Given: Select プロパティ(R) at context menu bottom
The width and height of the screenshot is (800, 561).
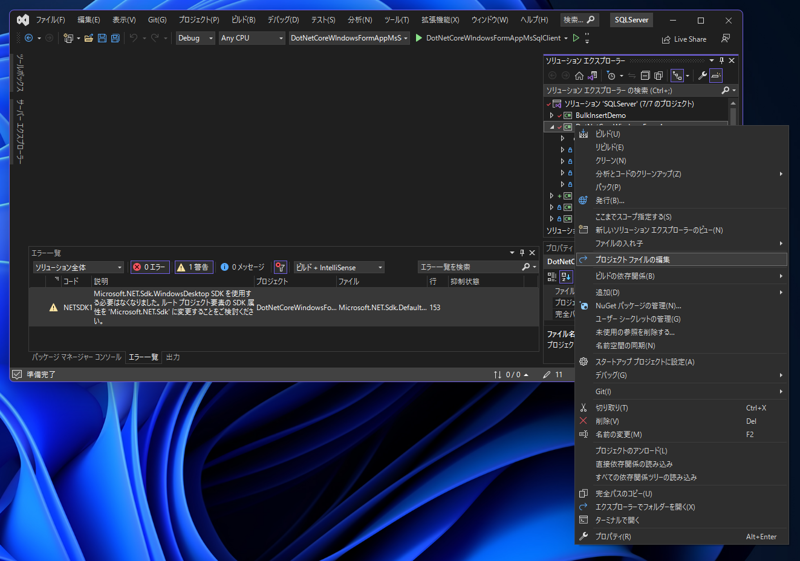Looking at the screenshot, I should pos(682,537).
